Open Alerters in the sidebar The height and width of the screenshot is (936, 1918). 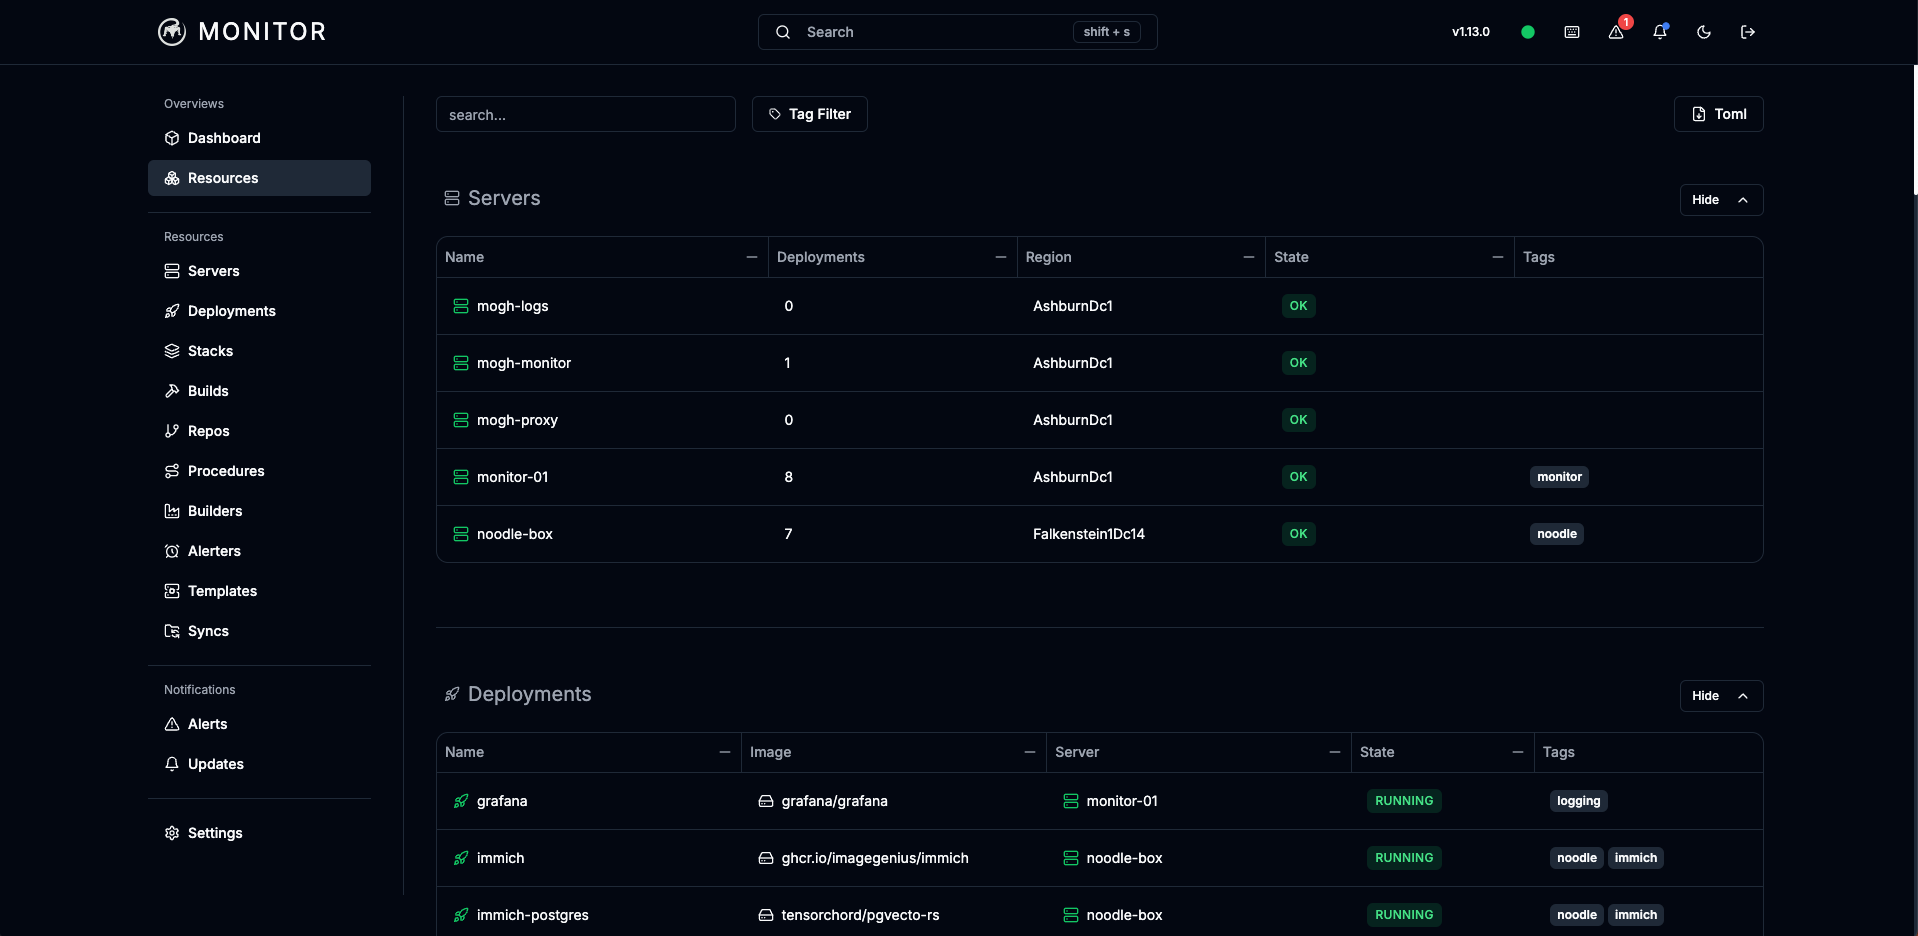pyautogui.click(x=259, y=551)
